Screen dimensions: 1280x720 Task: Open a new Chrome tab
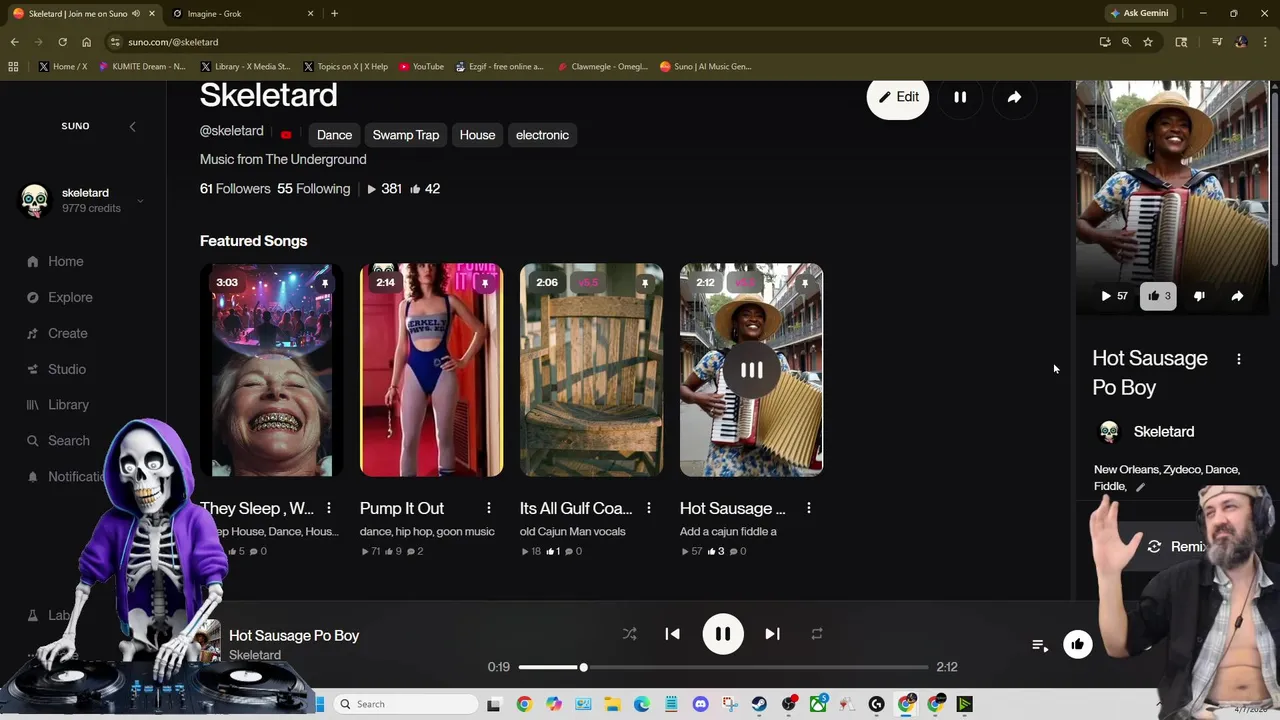click(334, 14)
